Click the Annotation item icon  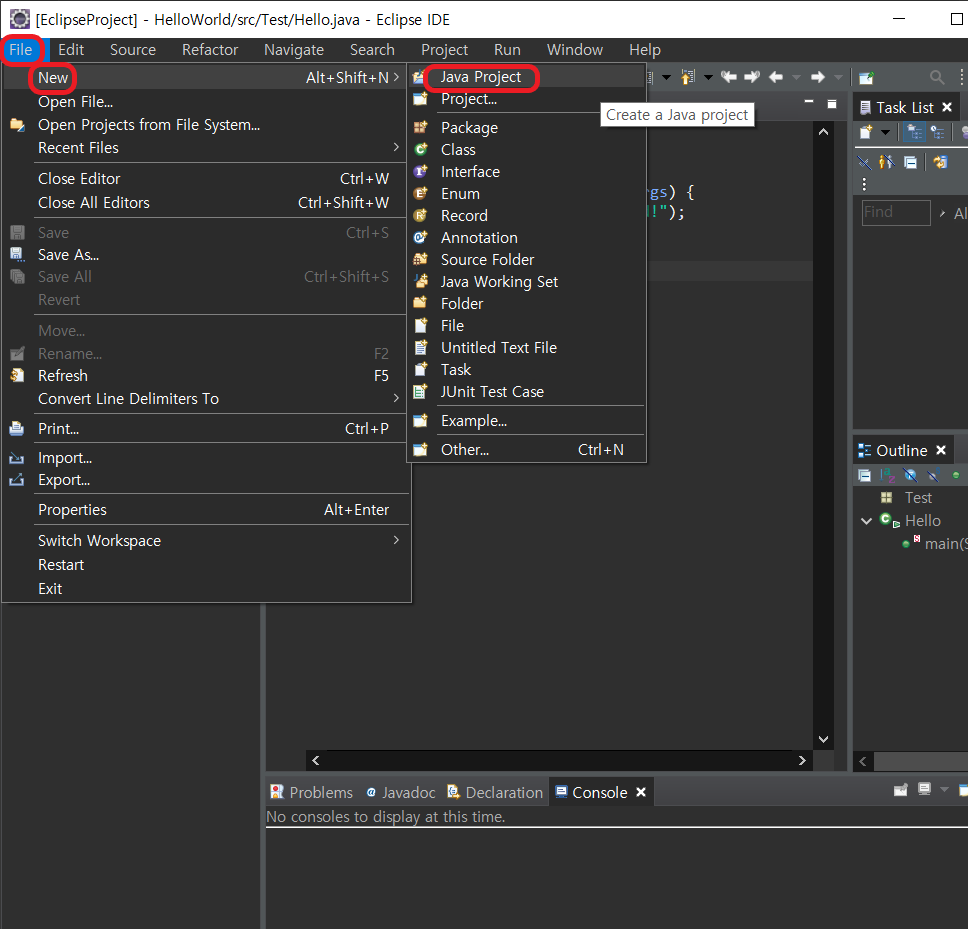[421, 238]
